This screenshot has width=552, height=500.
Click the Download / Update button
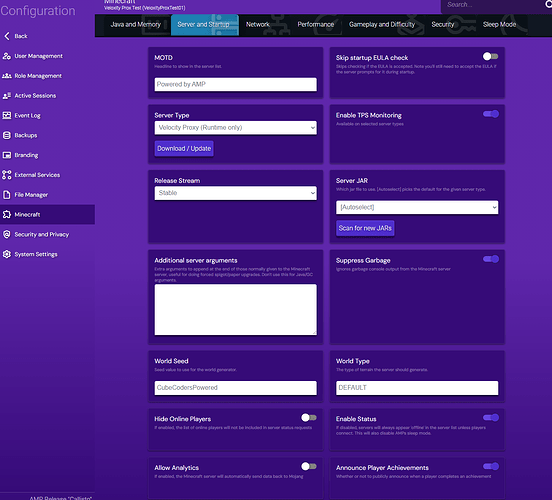184,149
